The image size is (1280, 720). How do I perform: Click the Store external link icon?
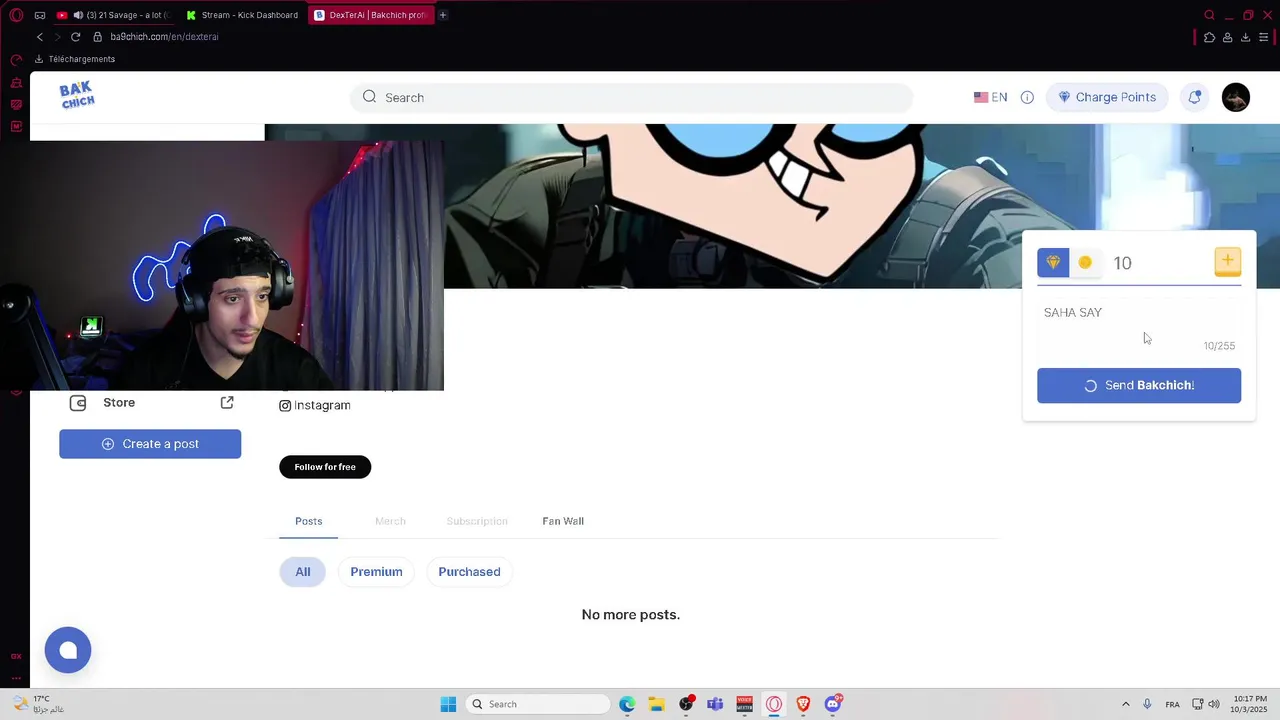[x=227, y=402]
